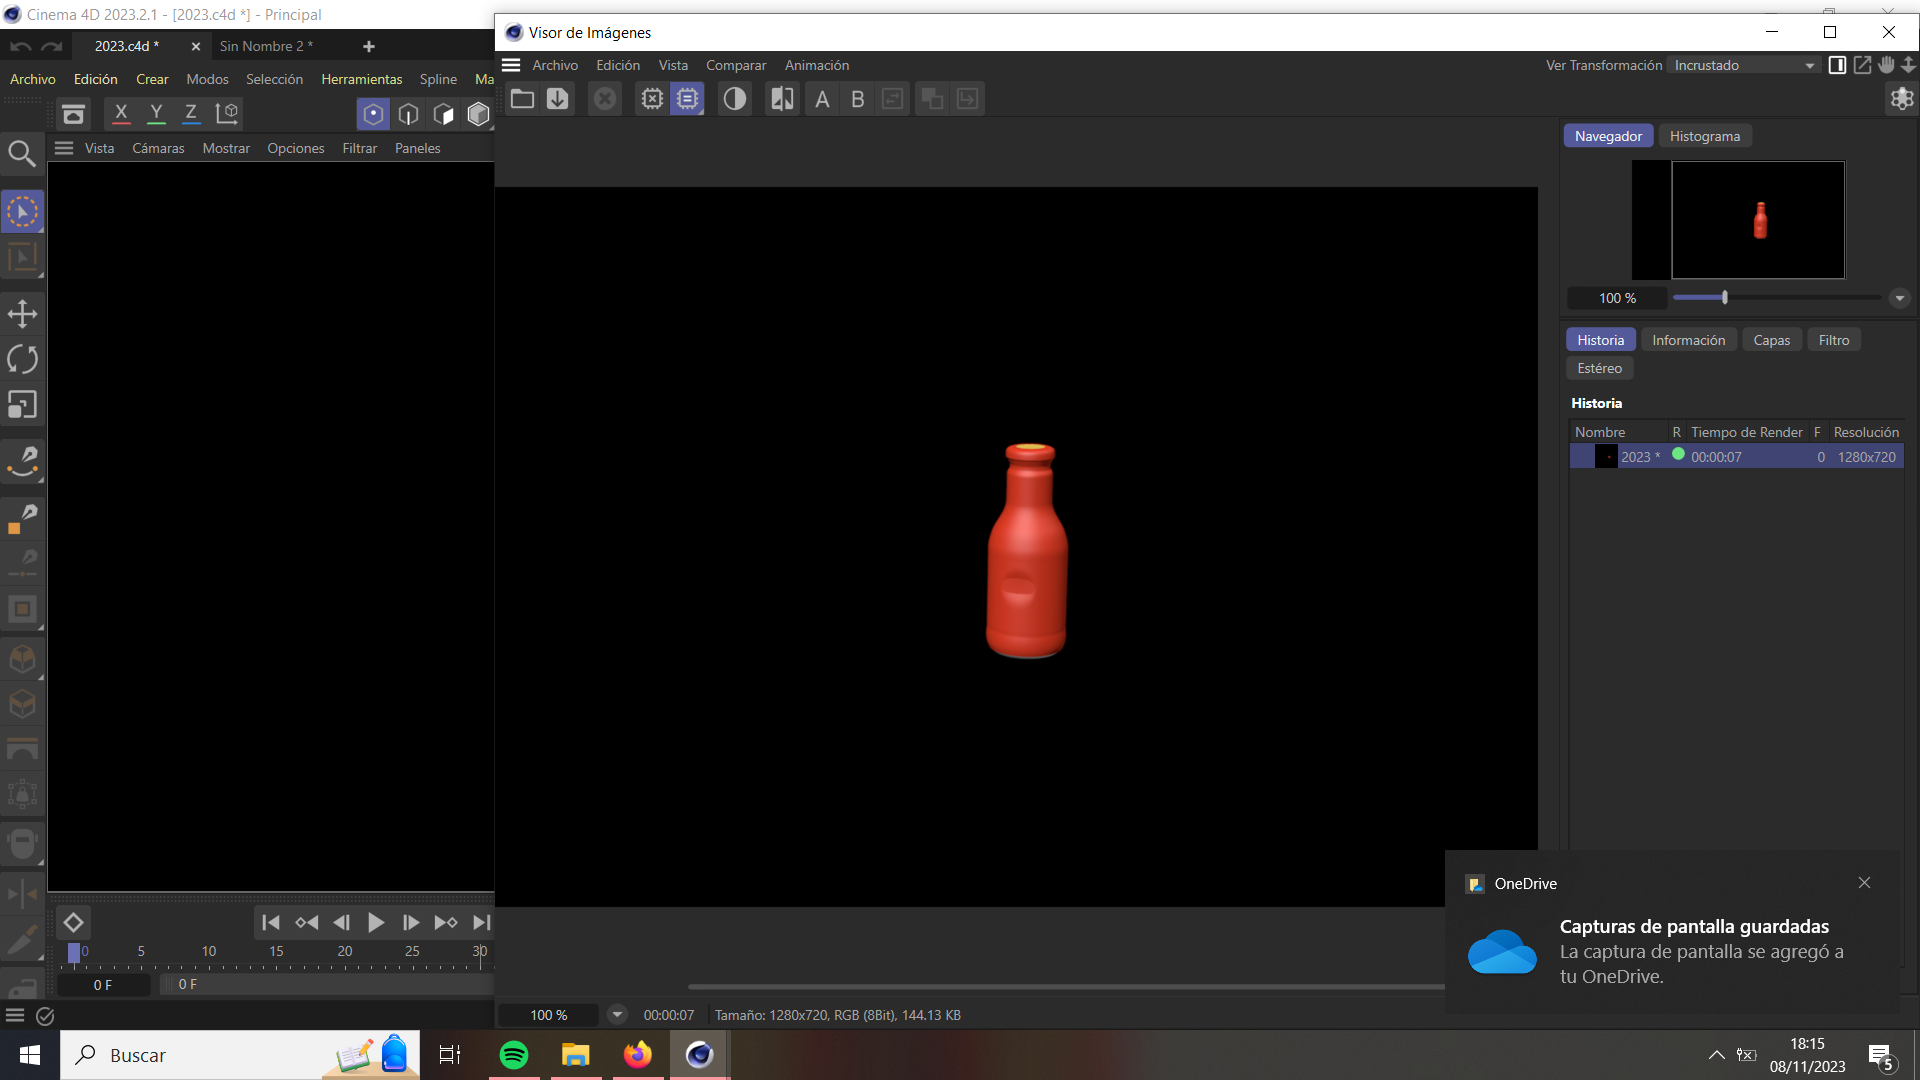
Task: Set image as A for comparison
Action: point(822,99)
